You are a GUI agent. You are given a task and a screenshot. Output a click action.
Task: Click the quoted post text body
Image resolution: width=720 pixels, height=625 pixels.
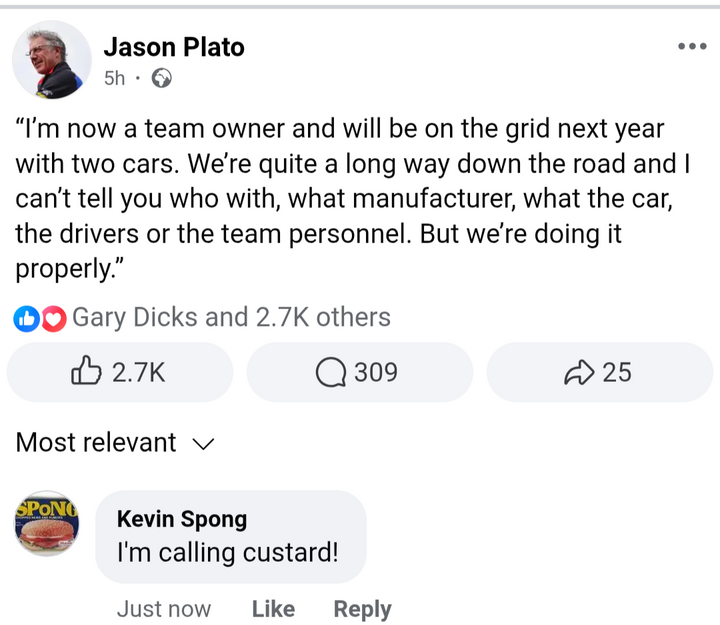pos(340,199)
